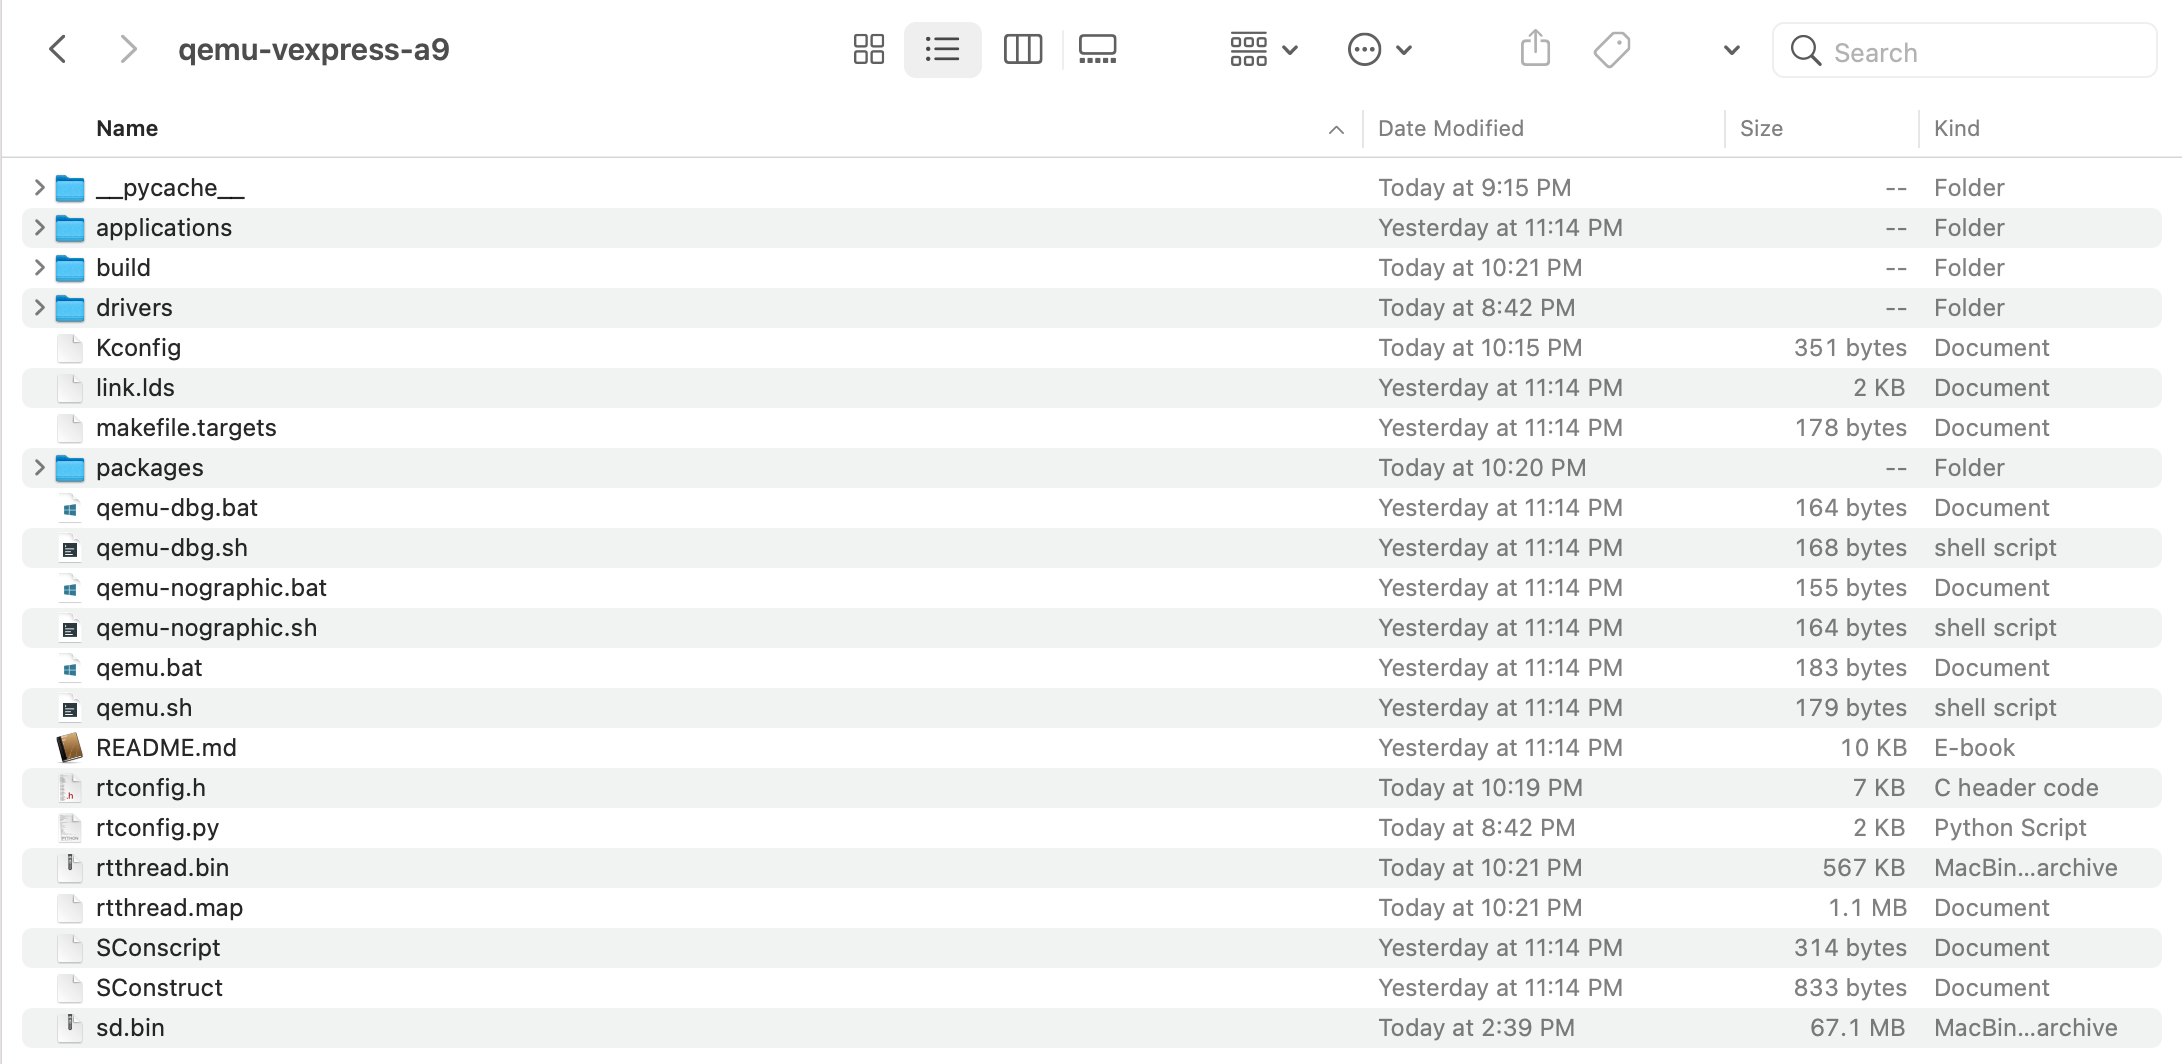This screenshot has width=2182, height=1064.
Task: Expand the applications folder
Action: pyautogui.click(x=39, y=228)
